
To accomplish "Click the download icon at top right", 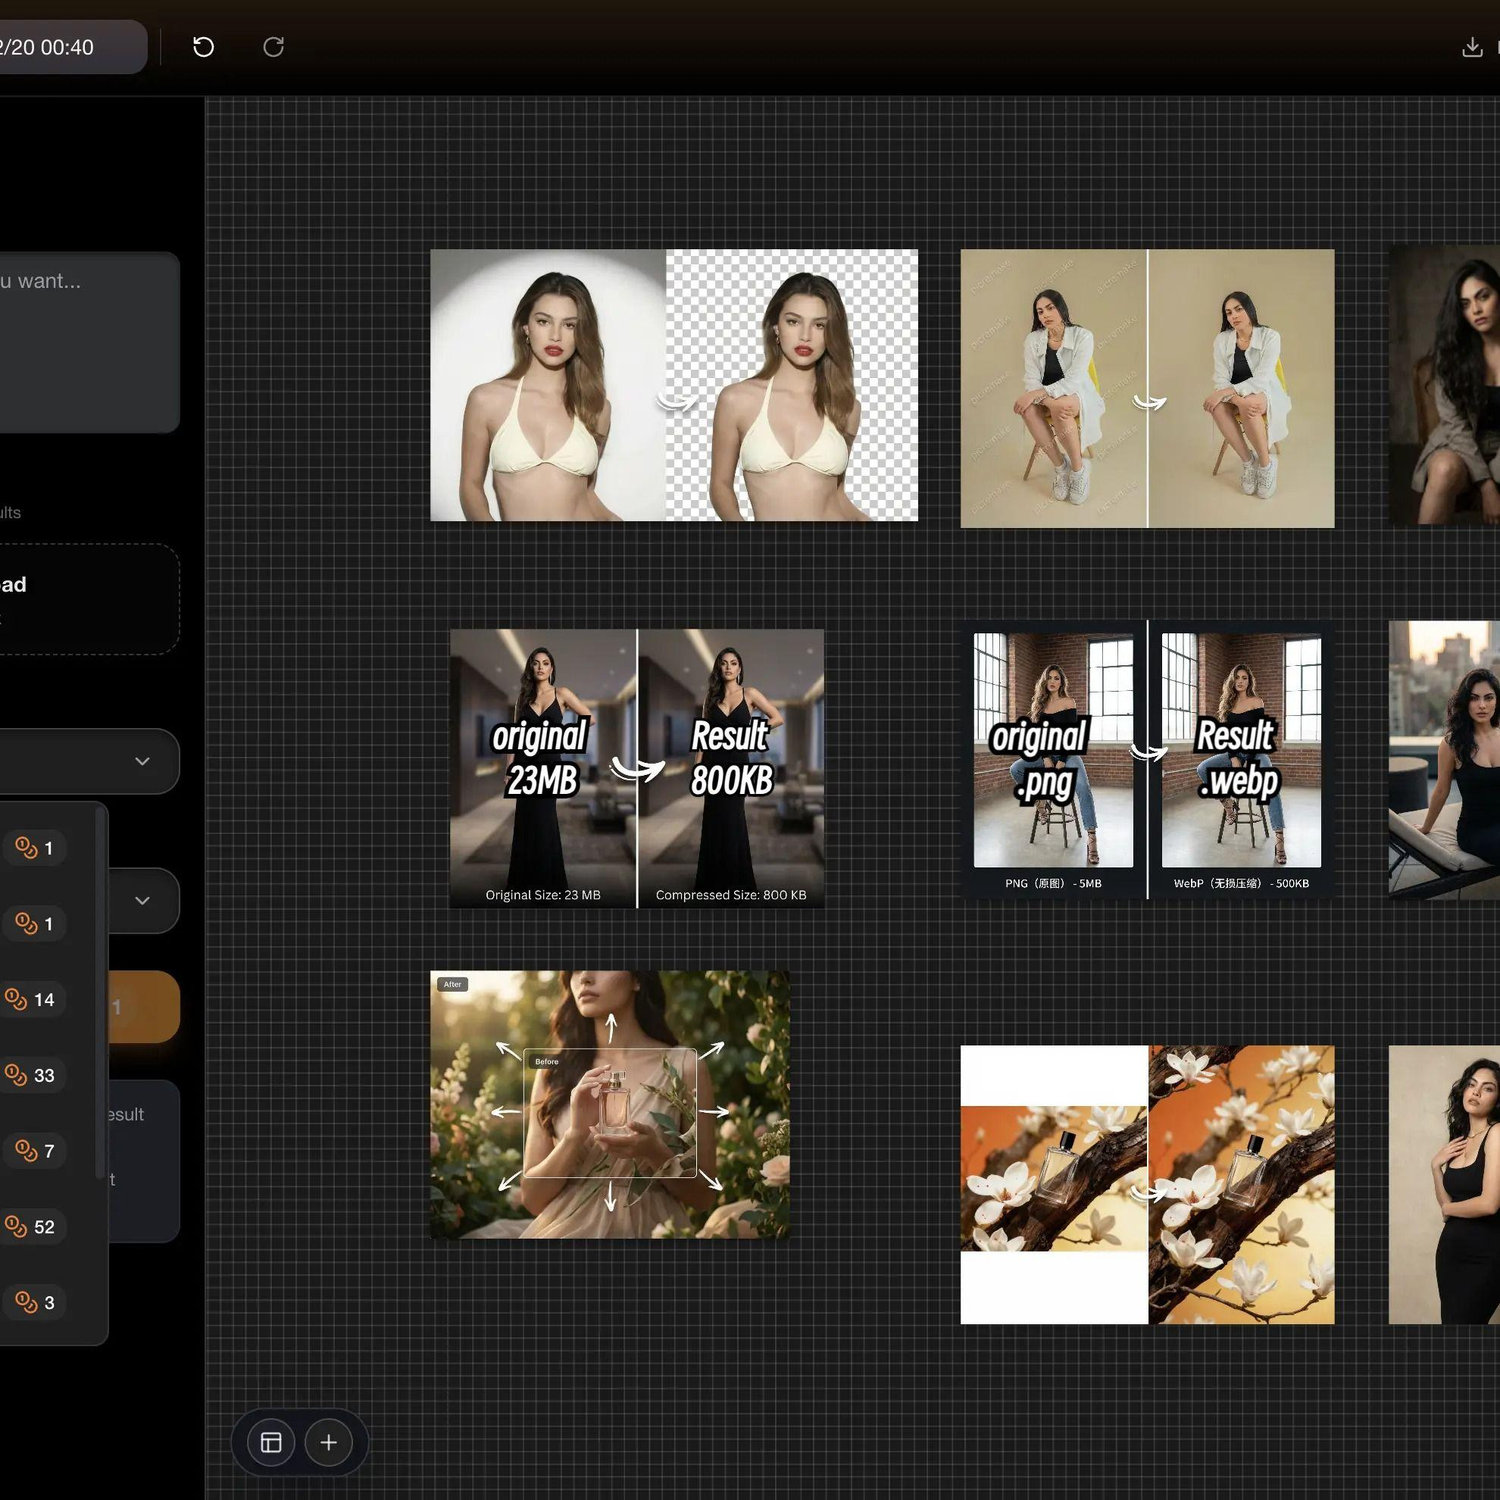I will coord(1472,47).
